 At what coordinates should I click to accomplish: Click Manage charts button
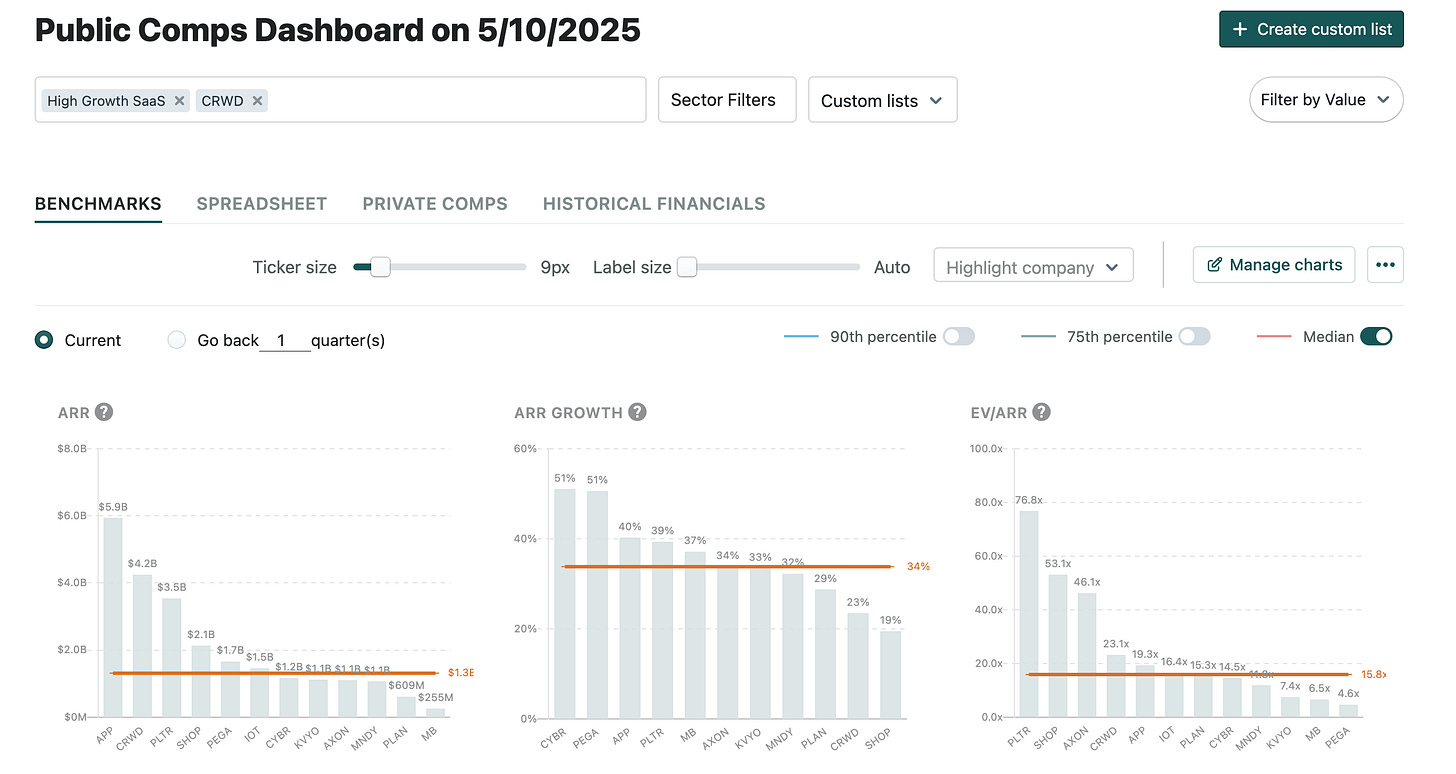[1274, 265]
